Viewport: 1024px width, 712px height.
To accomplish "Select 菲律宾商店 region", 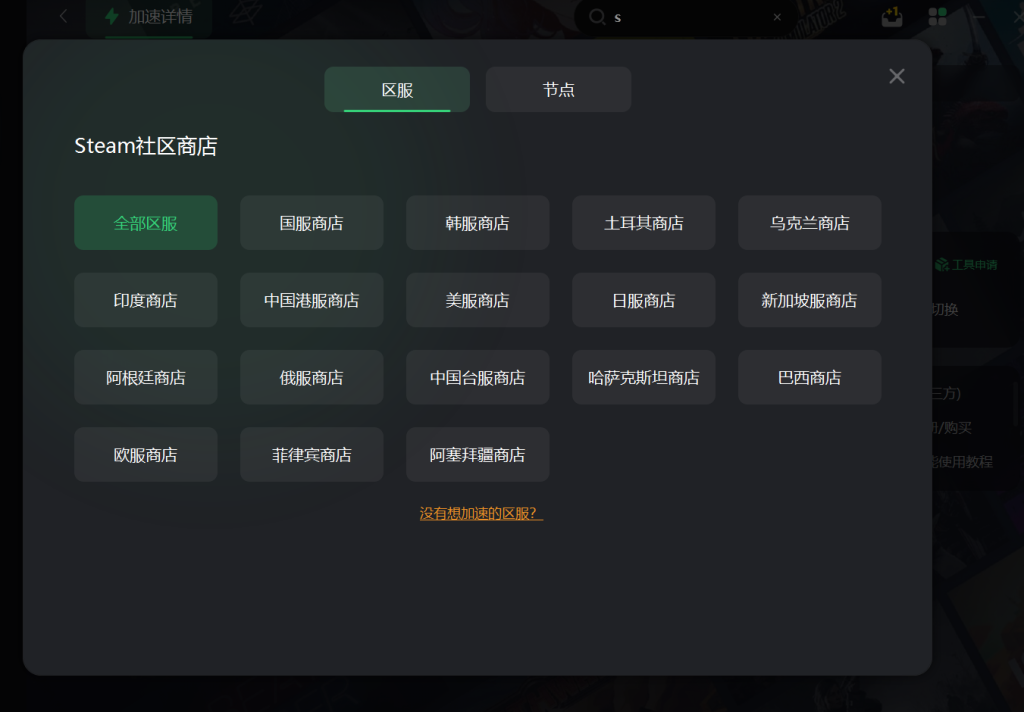I will [312, 455].
